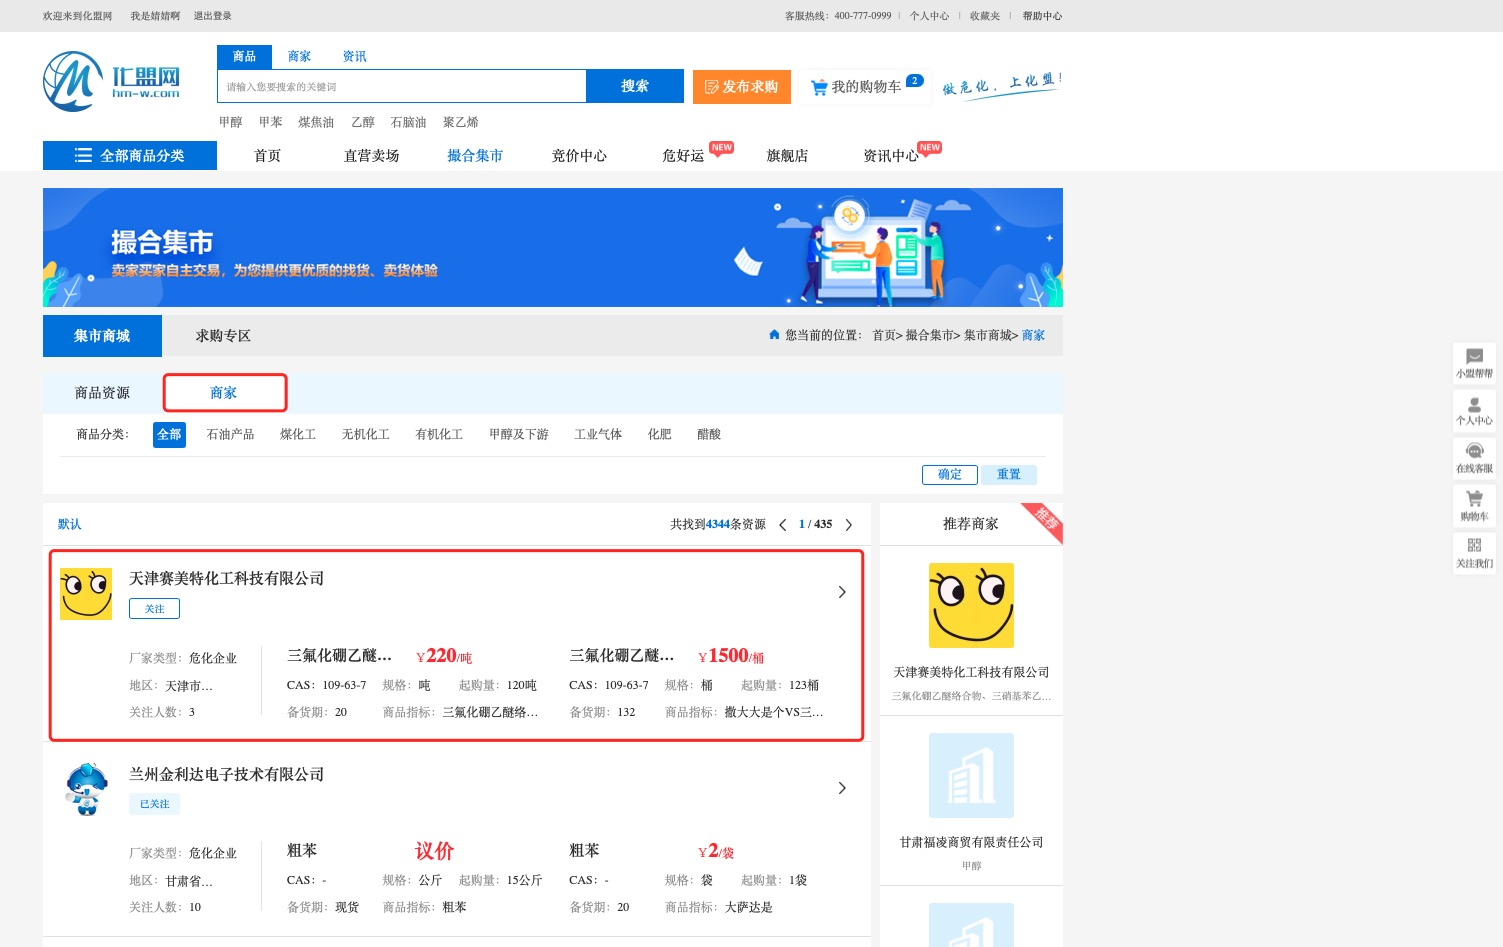Click hot keyword 聚乙烯

pos(461,122)
